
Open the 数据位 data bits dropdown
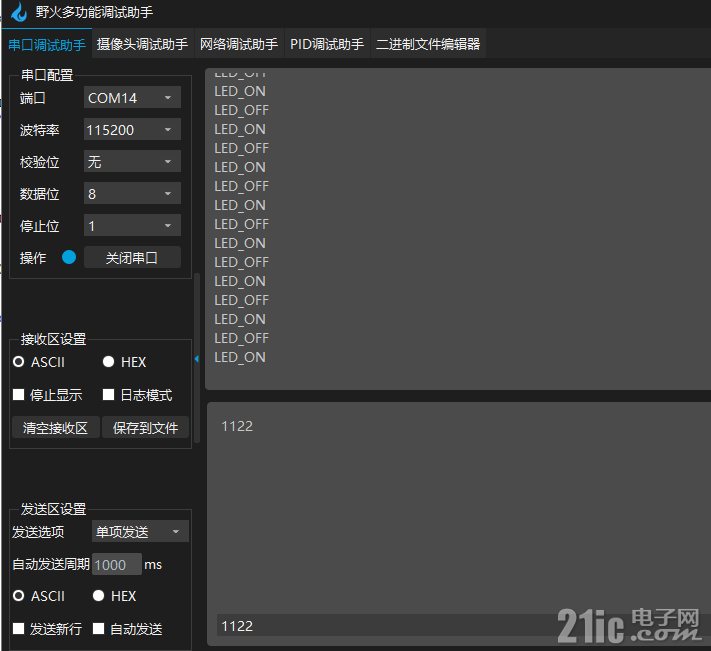(132, 194)
